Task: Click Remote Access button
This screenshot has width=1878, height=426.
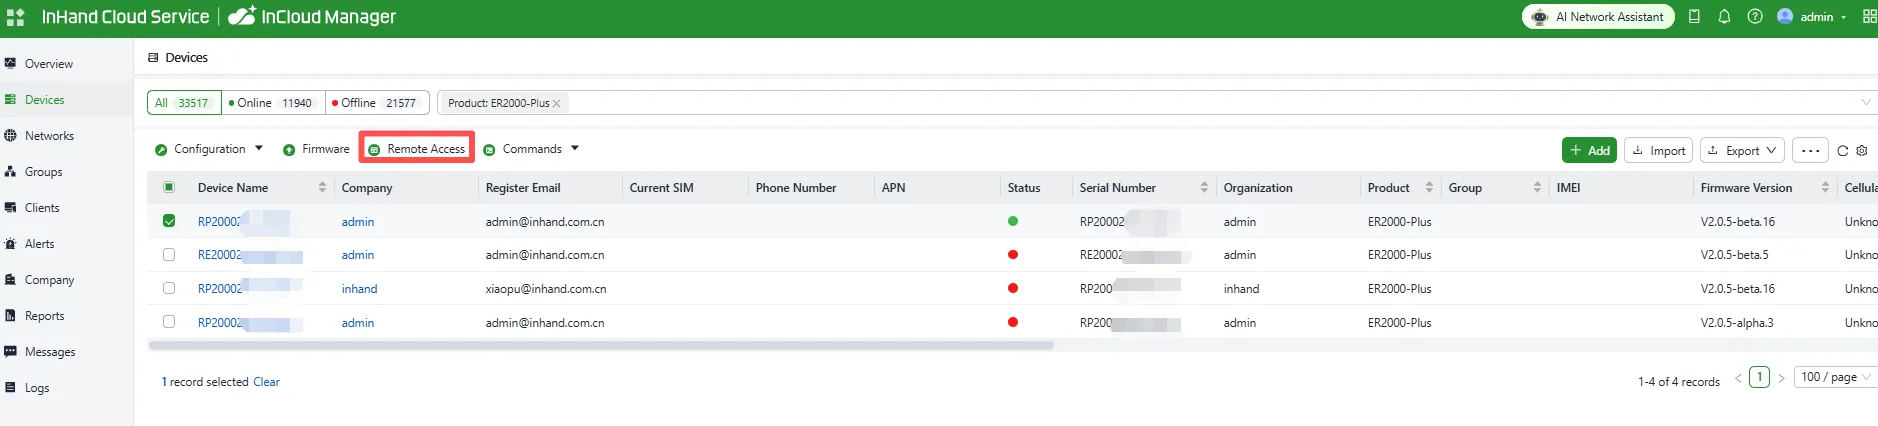Action: point(417,149)
